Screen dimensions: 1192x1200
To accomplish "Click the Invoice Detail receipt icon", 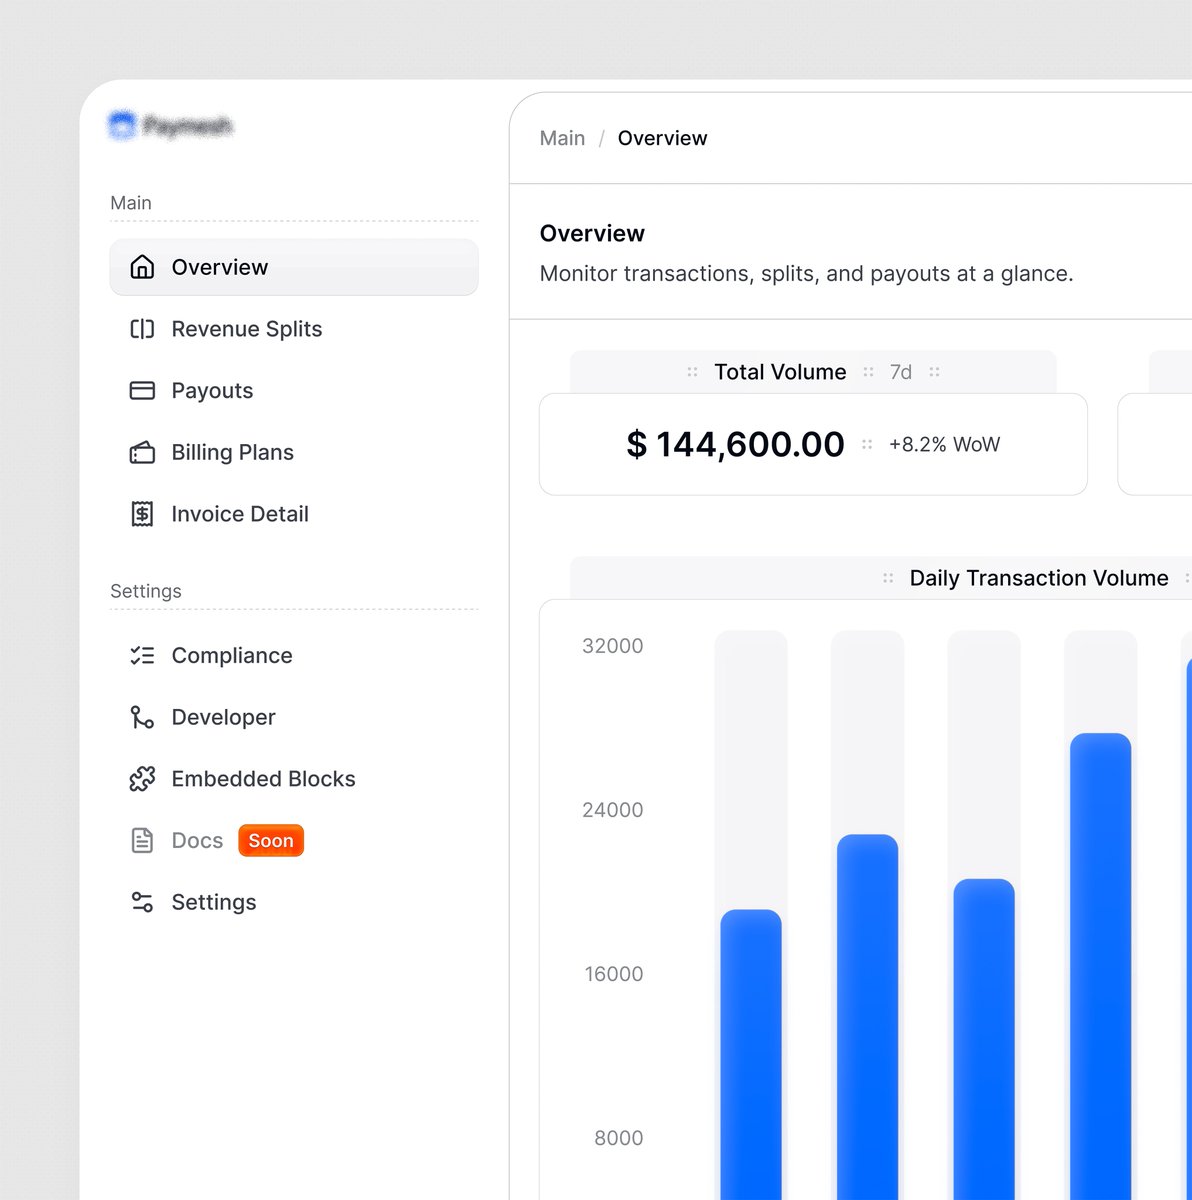I will (142, 514).
